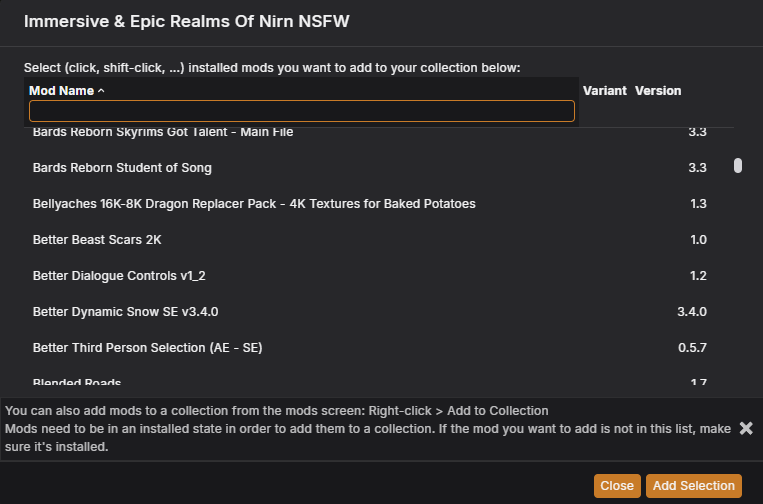Click the mod list scrollbar thumb
The image size is (763, 504).
point(738,166)
